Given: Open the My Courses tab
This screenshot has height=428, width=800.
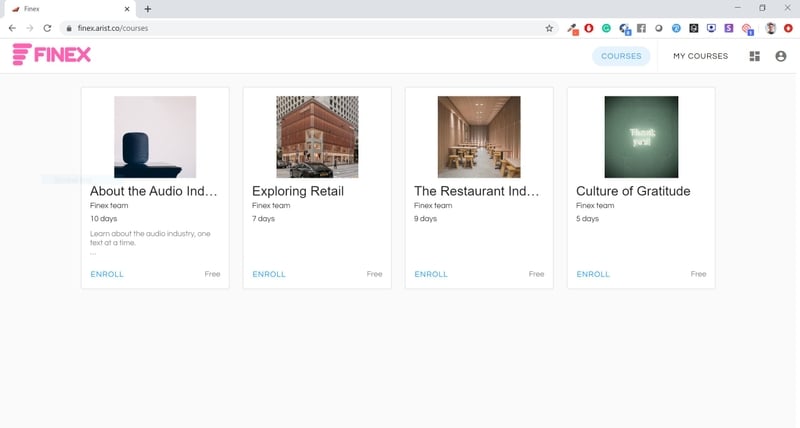Looking at the screenshot, I should tap(700, 56).
